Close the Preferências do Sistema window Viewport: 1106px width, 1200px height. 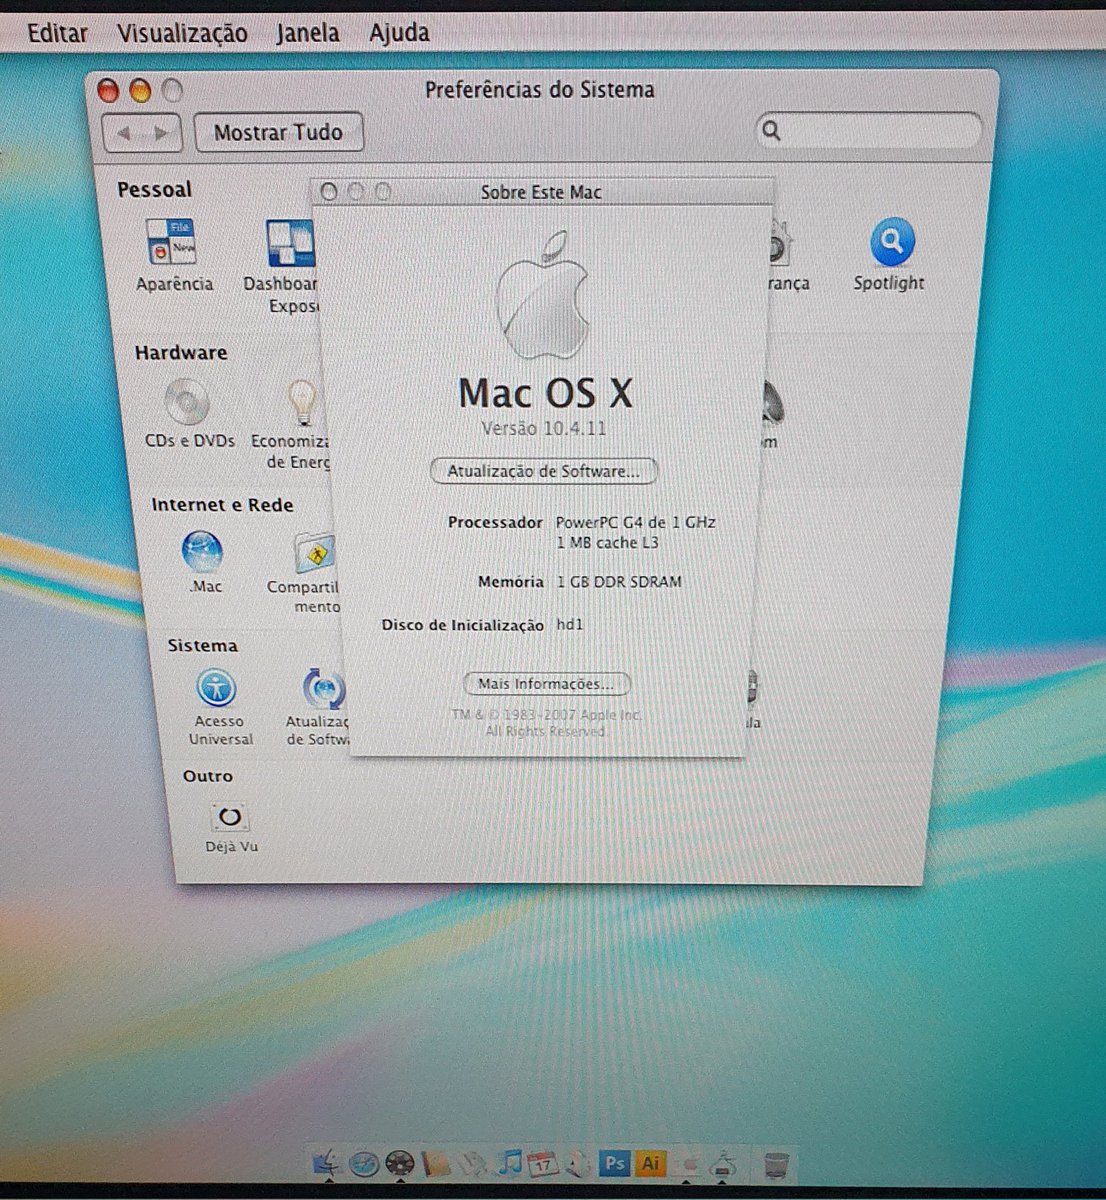[108, 92]
